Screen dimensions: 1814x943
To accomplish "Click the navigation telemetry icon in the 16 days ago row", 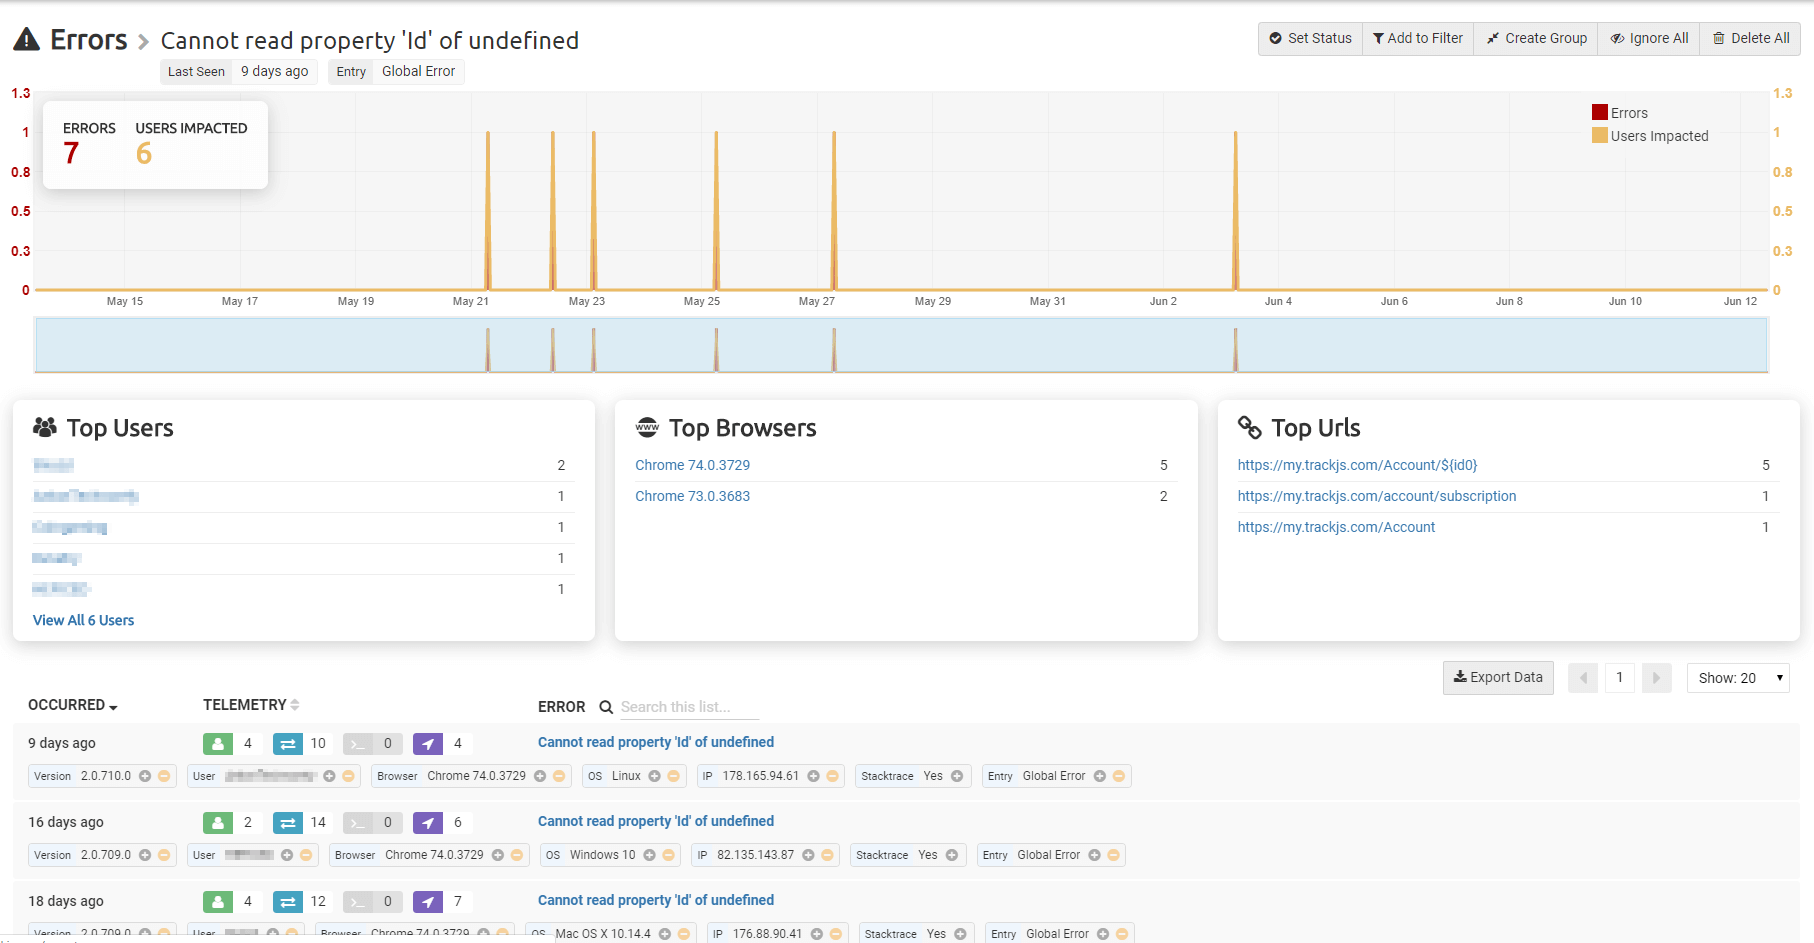I will (428, 822).
